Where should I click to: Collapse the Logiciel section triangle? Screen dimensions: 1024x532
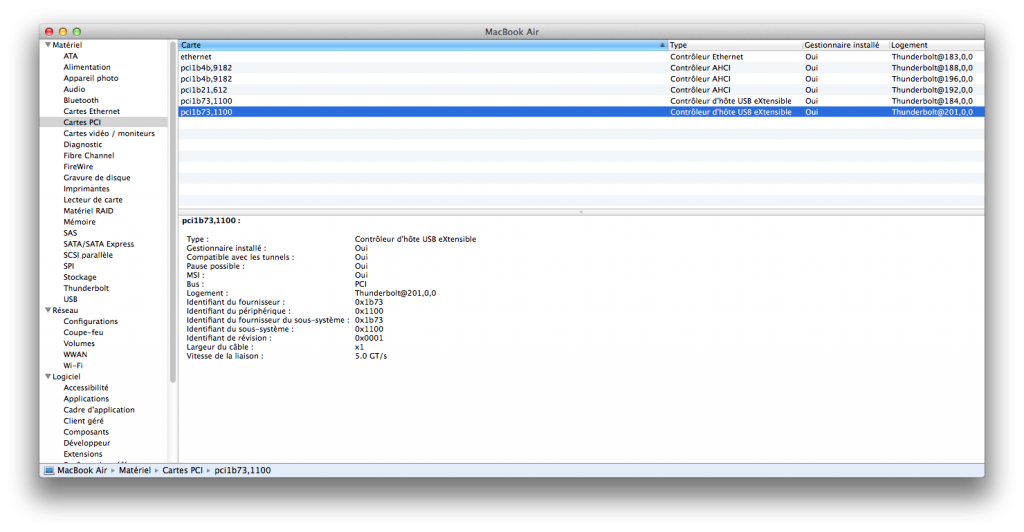click(x=48, y=377)
